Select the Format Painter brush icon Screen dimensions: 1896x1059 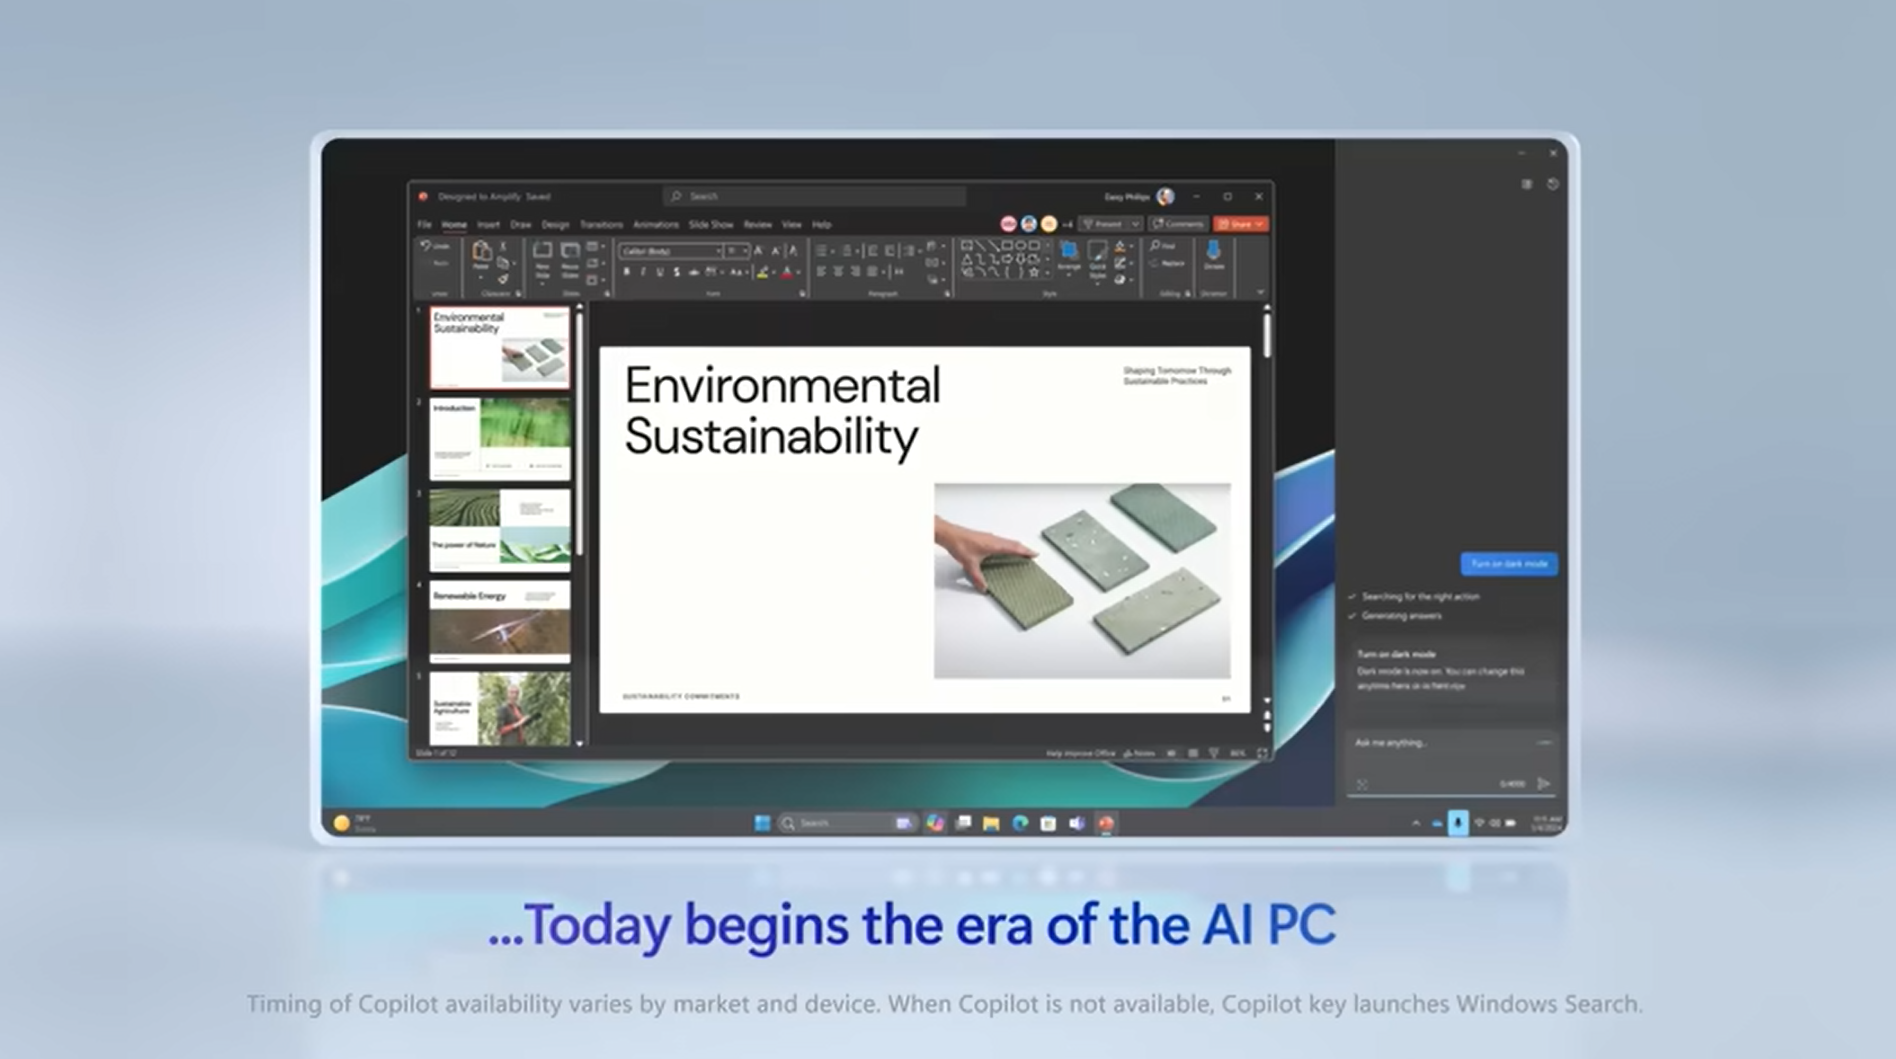pos(503,279)
